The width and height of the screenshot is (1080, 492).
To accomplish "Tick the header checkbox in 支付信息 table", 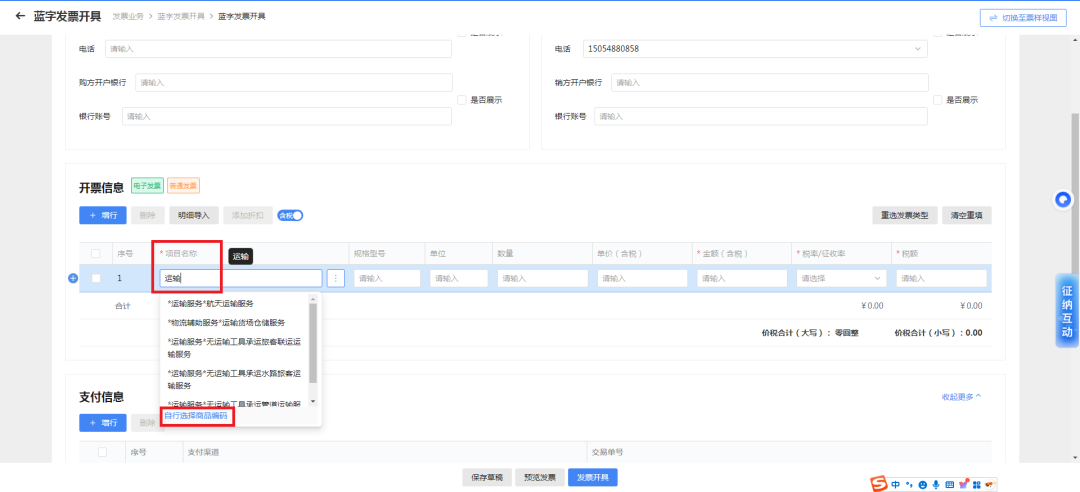I will tap(103, 452).
